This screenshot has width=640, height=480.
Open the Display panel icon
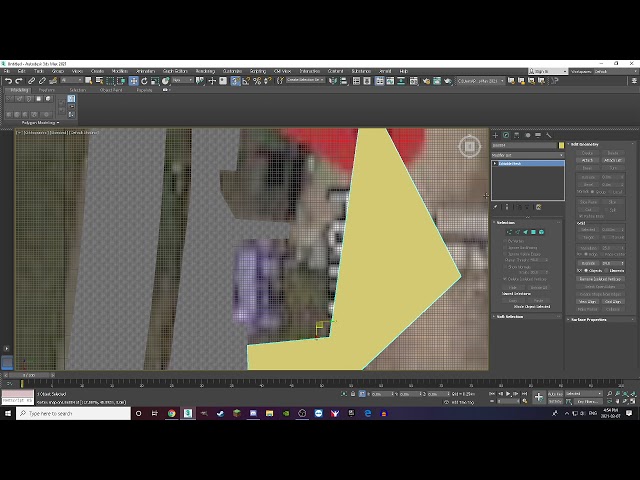click(x=538, y=135)
